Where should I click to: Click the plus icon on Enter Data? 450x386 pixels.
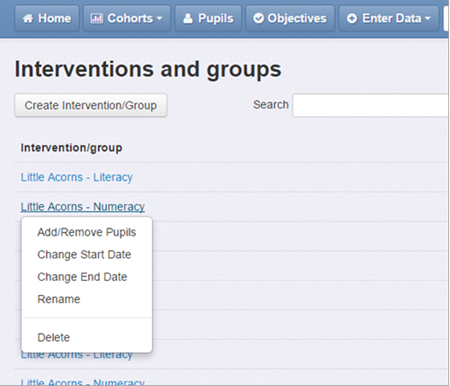352,18
